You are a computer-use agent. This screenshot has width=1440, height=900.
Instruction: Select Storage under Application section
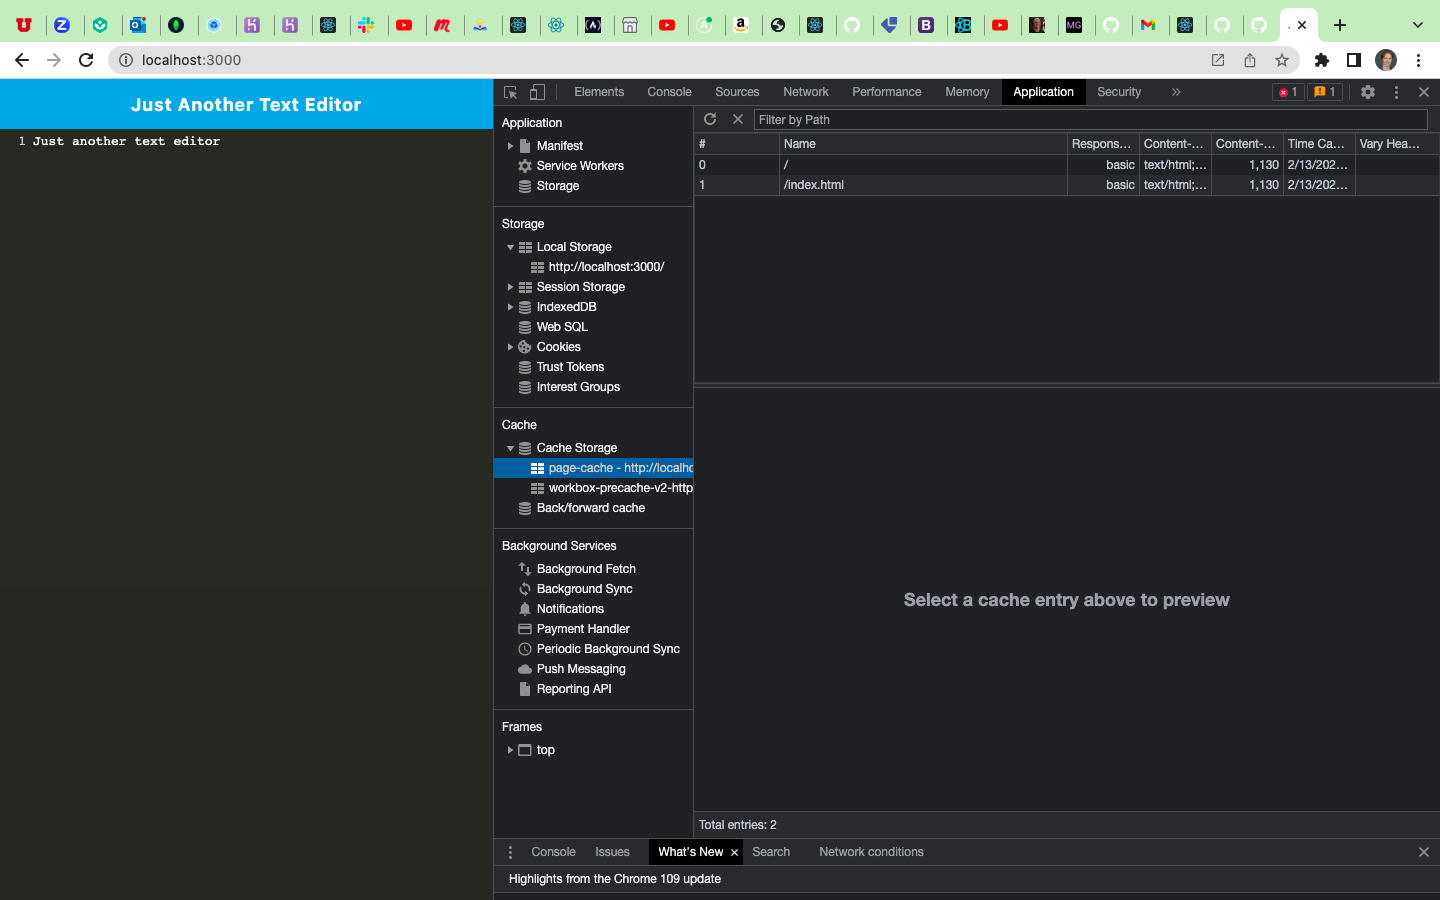(558, 186)
